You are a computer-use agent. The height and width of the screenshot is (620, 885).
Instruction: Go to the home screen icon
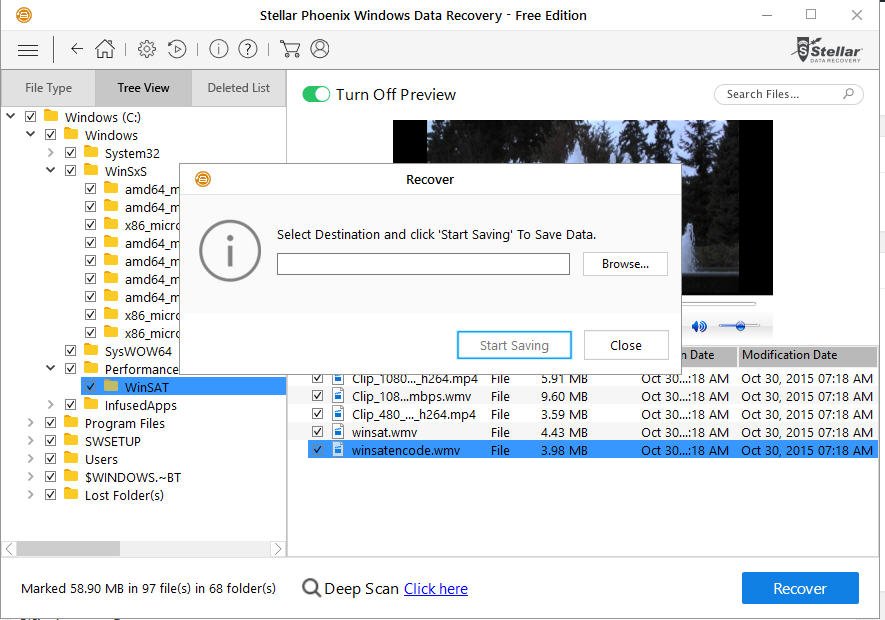[105, 49]
